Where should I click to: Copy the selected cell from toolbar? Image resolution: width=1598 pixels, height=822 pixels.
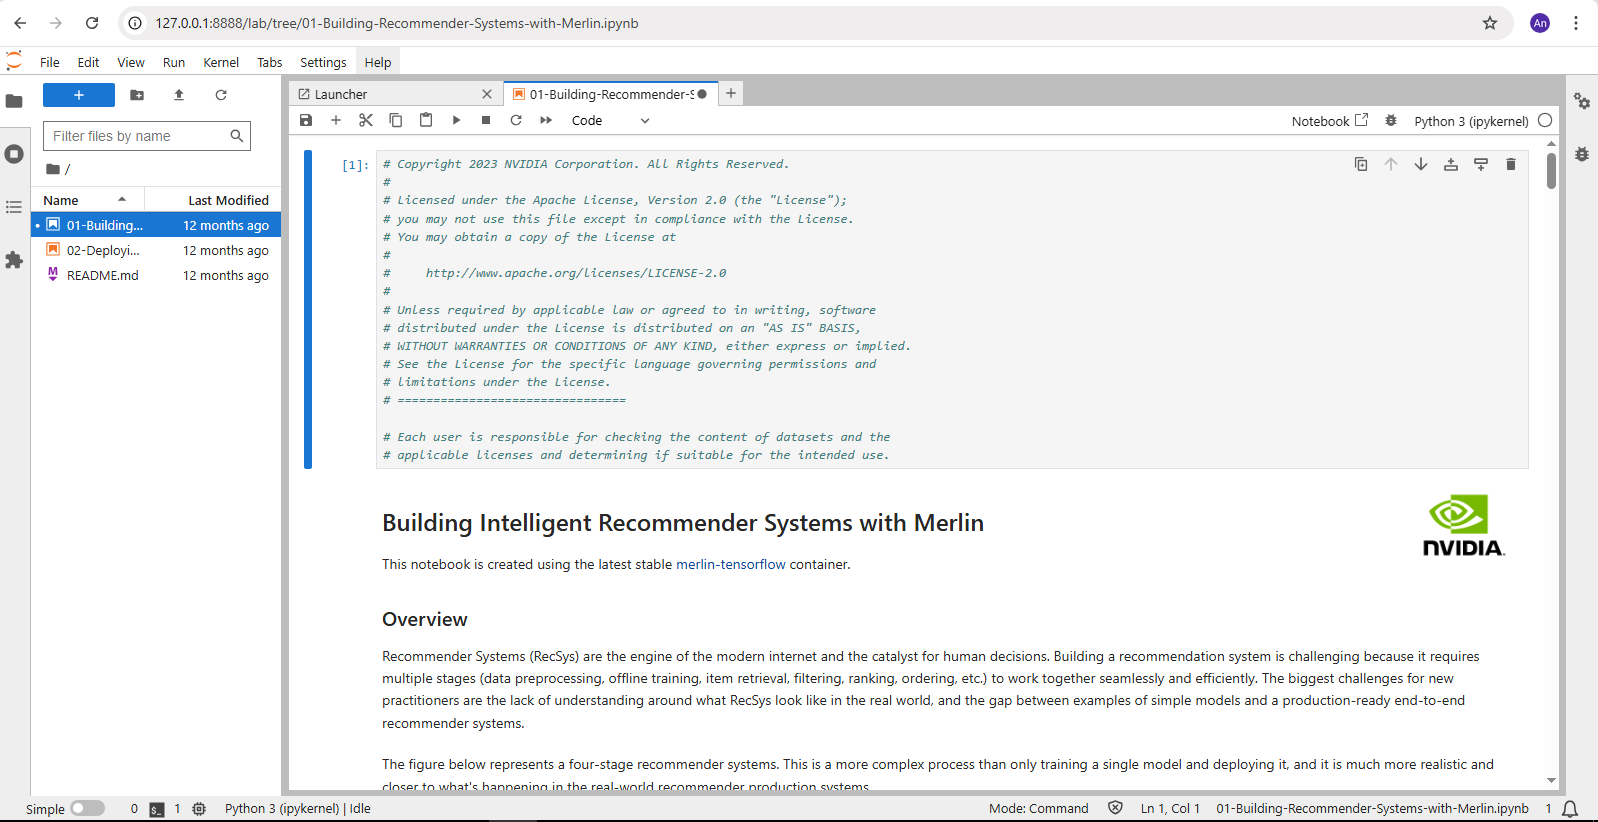[396, 120]
